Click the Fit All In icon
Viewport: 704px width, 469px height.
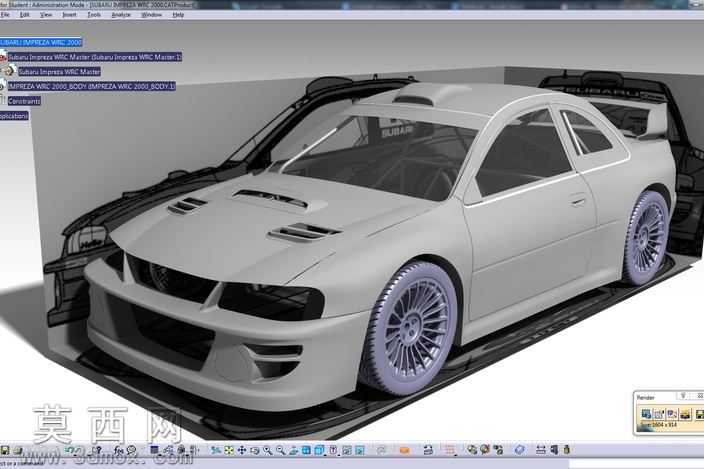point(229,450)
